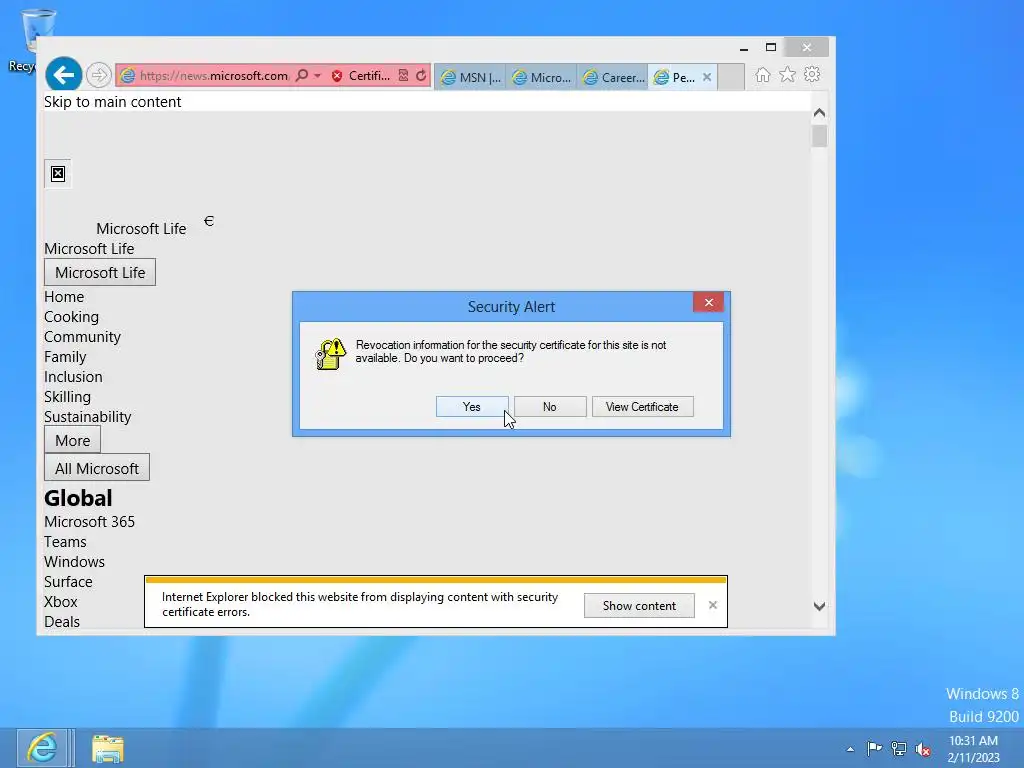
Task: Open a new tab using blank tab button
Action: click(x=731, y=77)
